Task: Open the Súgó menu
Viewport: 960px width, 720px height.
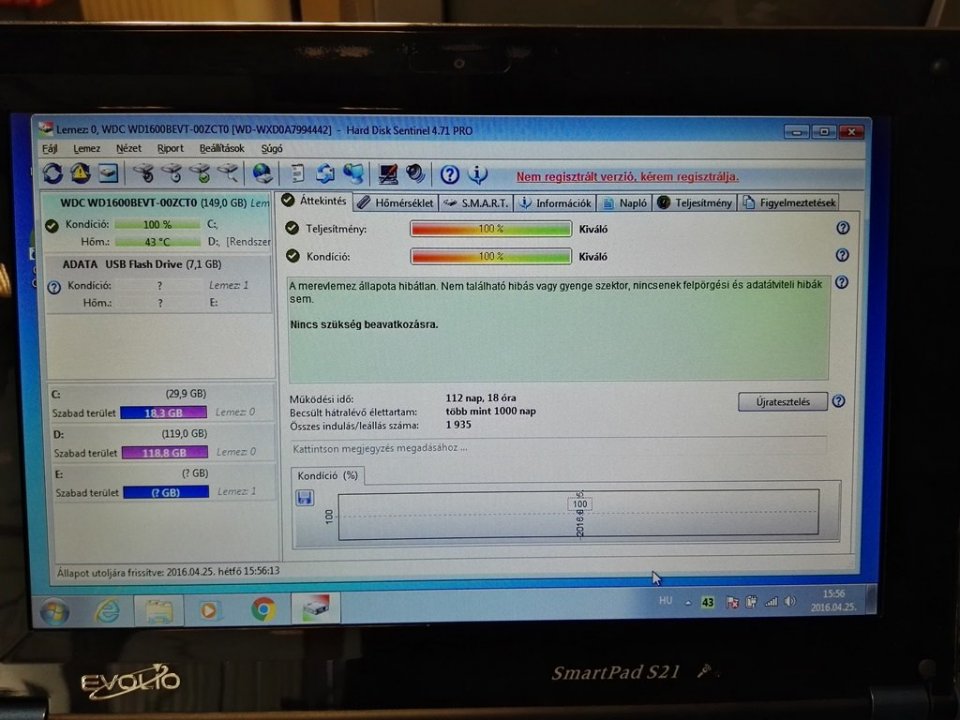Action: click(x=272, y=149)
